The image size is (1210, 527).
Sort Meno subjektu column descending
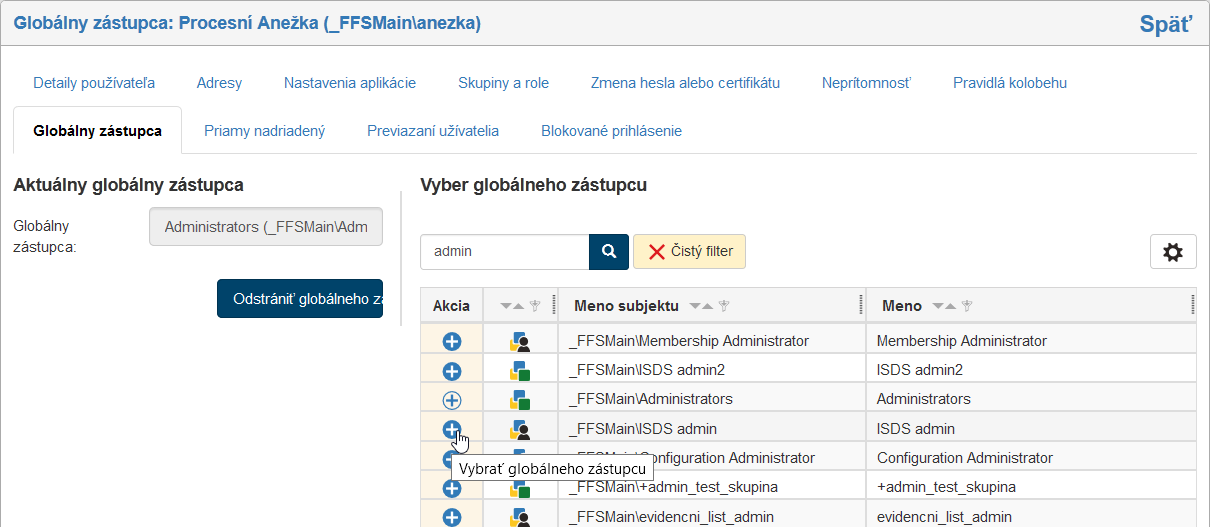[695, 306]
